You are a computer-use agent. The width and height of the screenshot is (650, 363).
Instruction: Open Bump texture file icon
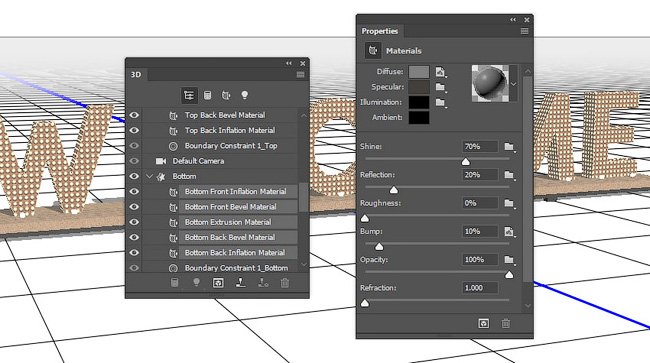coord(509,232)
